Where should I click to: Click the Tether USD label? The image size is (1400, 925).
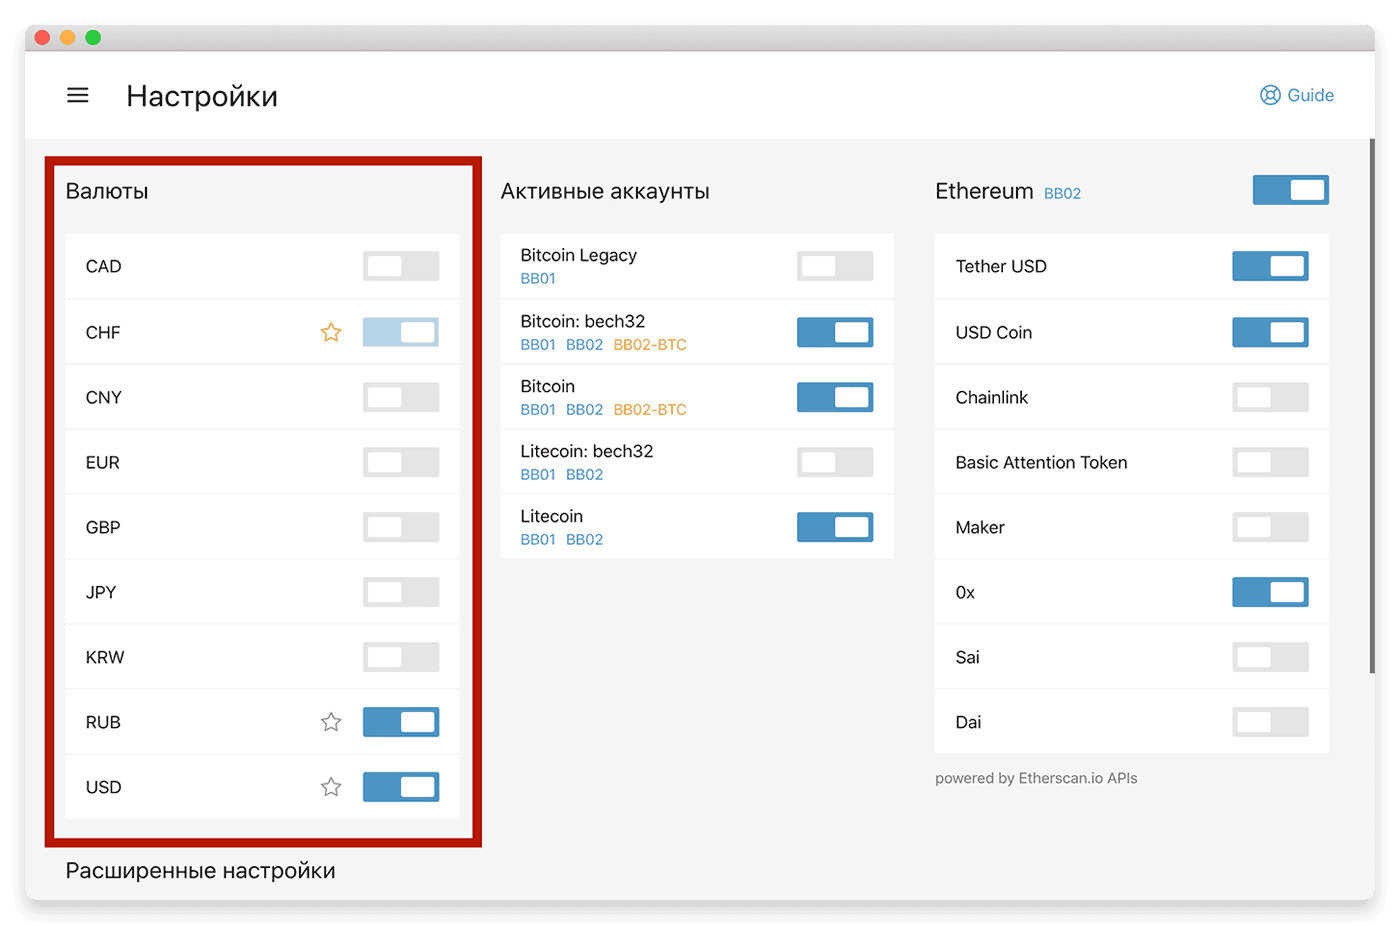pos(1001,266)
